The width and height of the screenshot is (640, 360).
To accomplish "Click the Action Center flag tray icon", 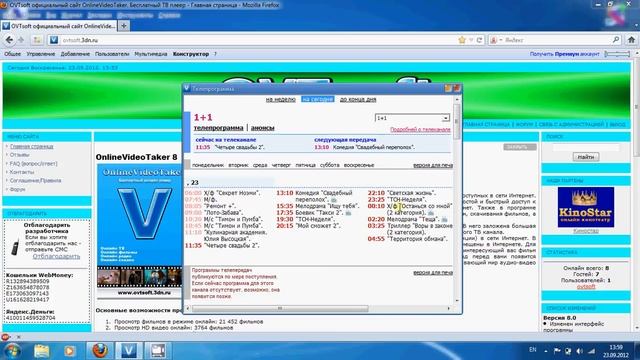I will click(x=557, y=351).
